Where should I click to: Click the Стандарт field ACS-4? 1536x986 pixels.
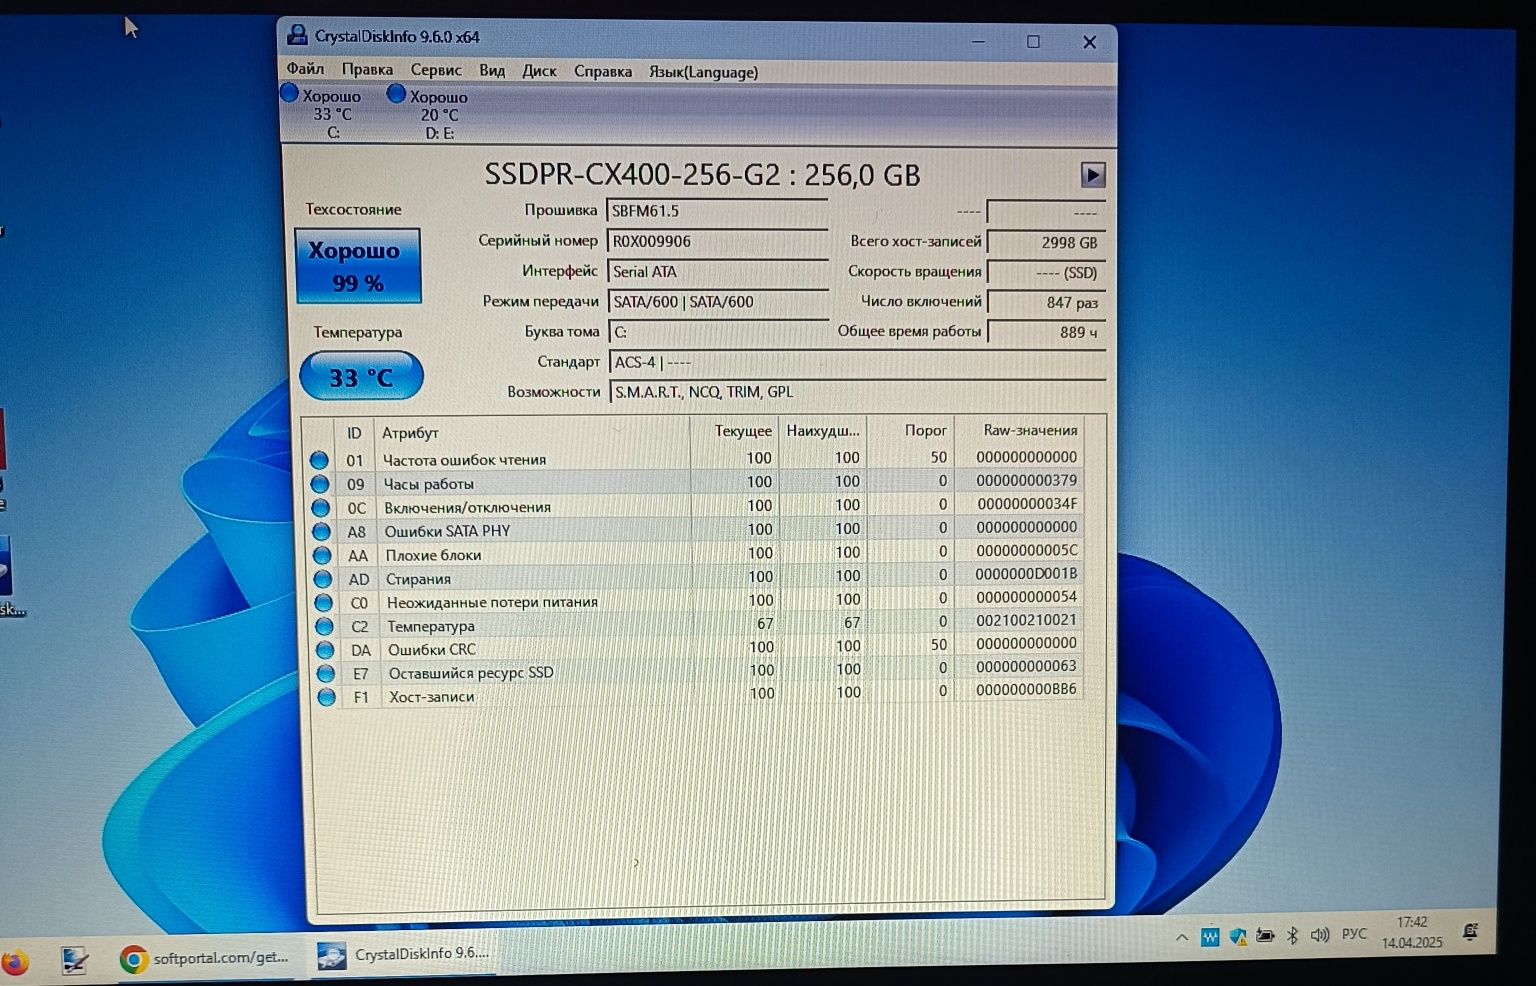(857, 362)
